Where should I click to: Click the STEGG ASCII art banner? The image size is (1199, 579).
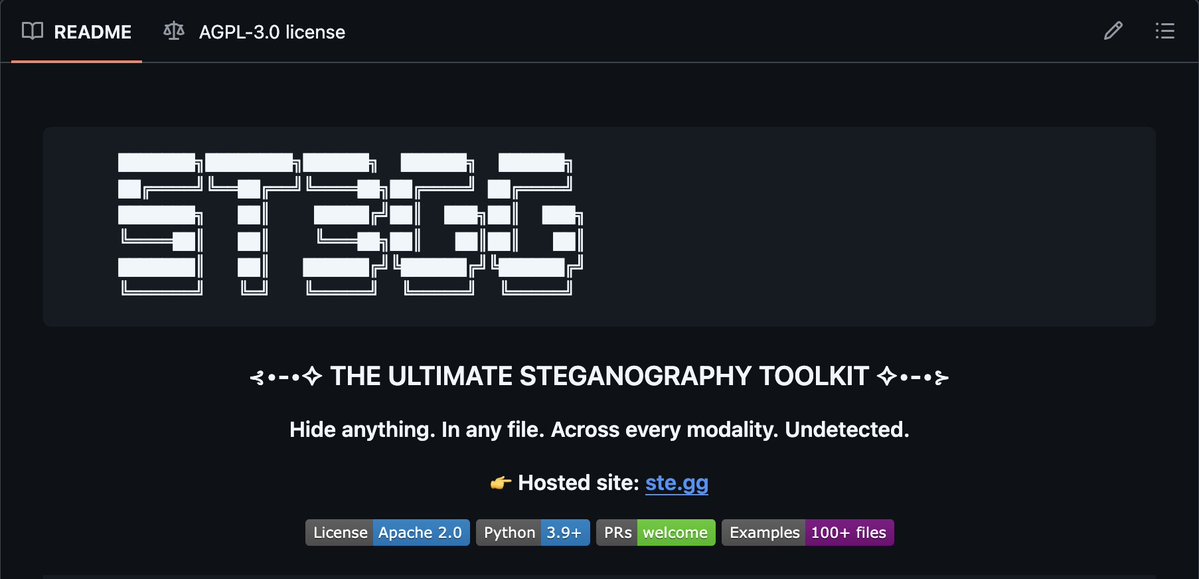click(x=350, y=224)
